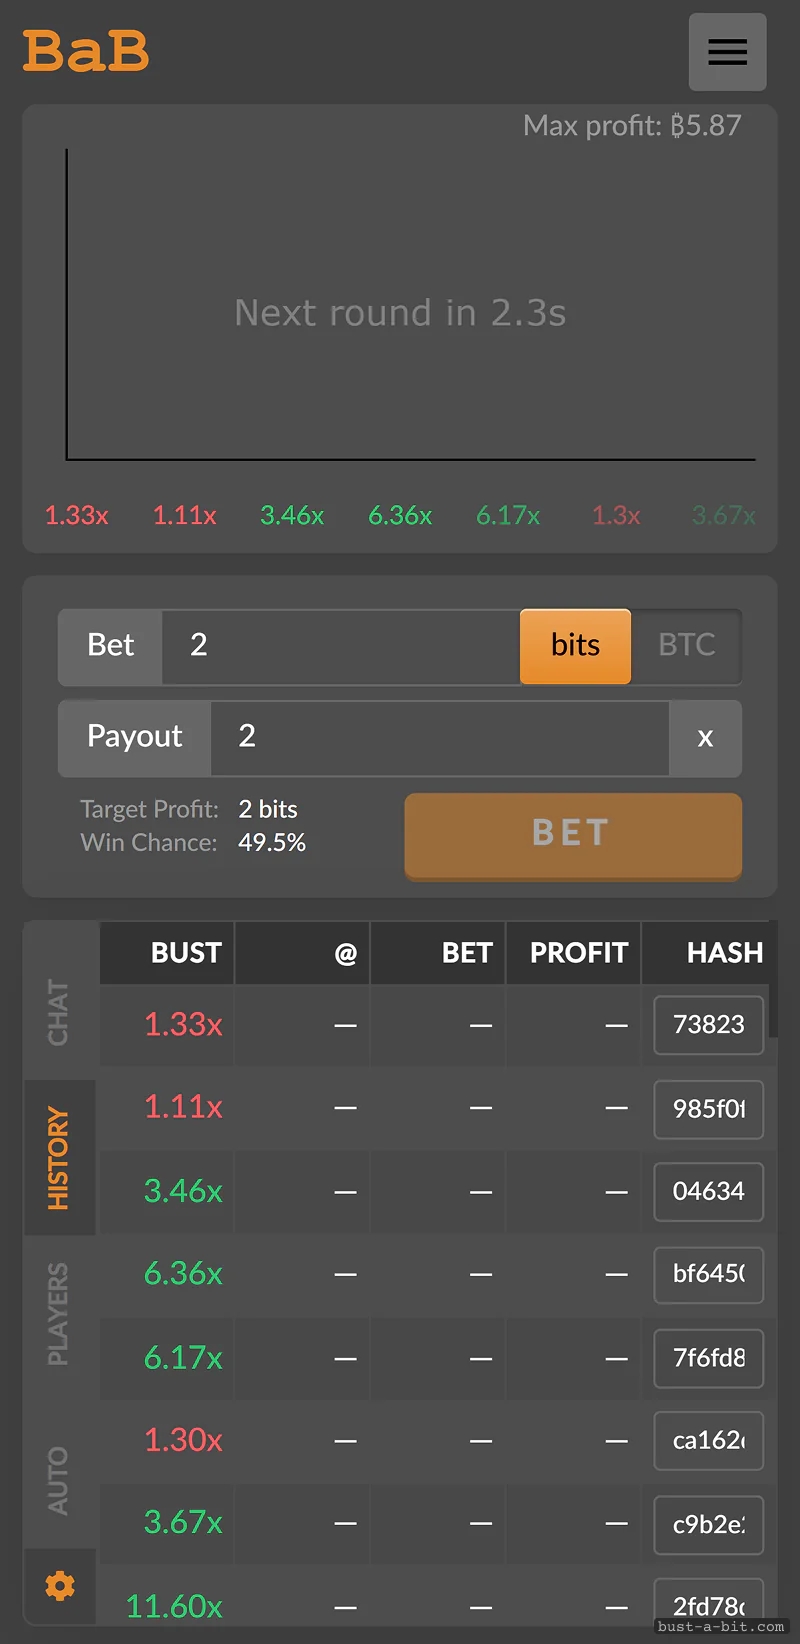
Task: Open hash 73823 for 1.33x game
Action: [709, 1025]
